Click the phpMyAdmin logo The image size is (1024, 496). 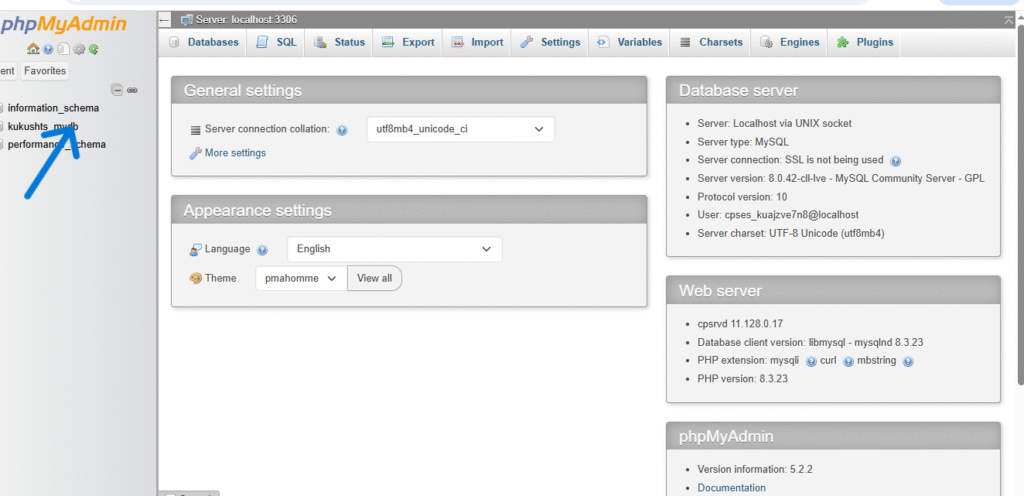coord(63,25)
